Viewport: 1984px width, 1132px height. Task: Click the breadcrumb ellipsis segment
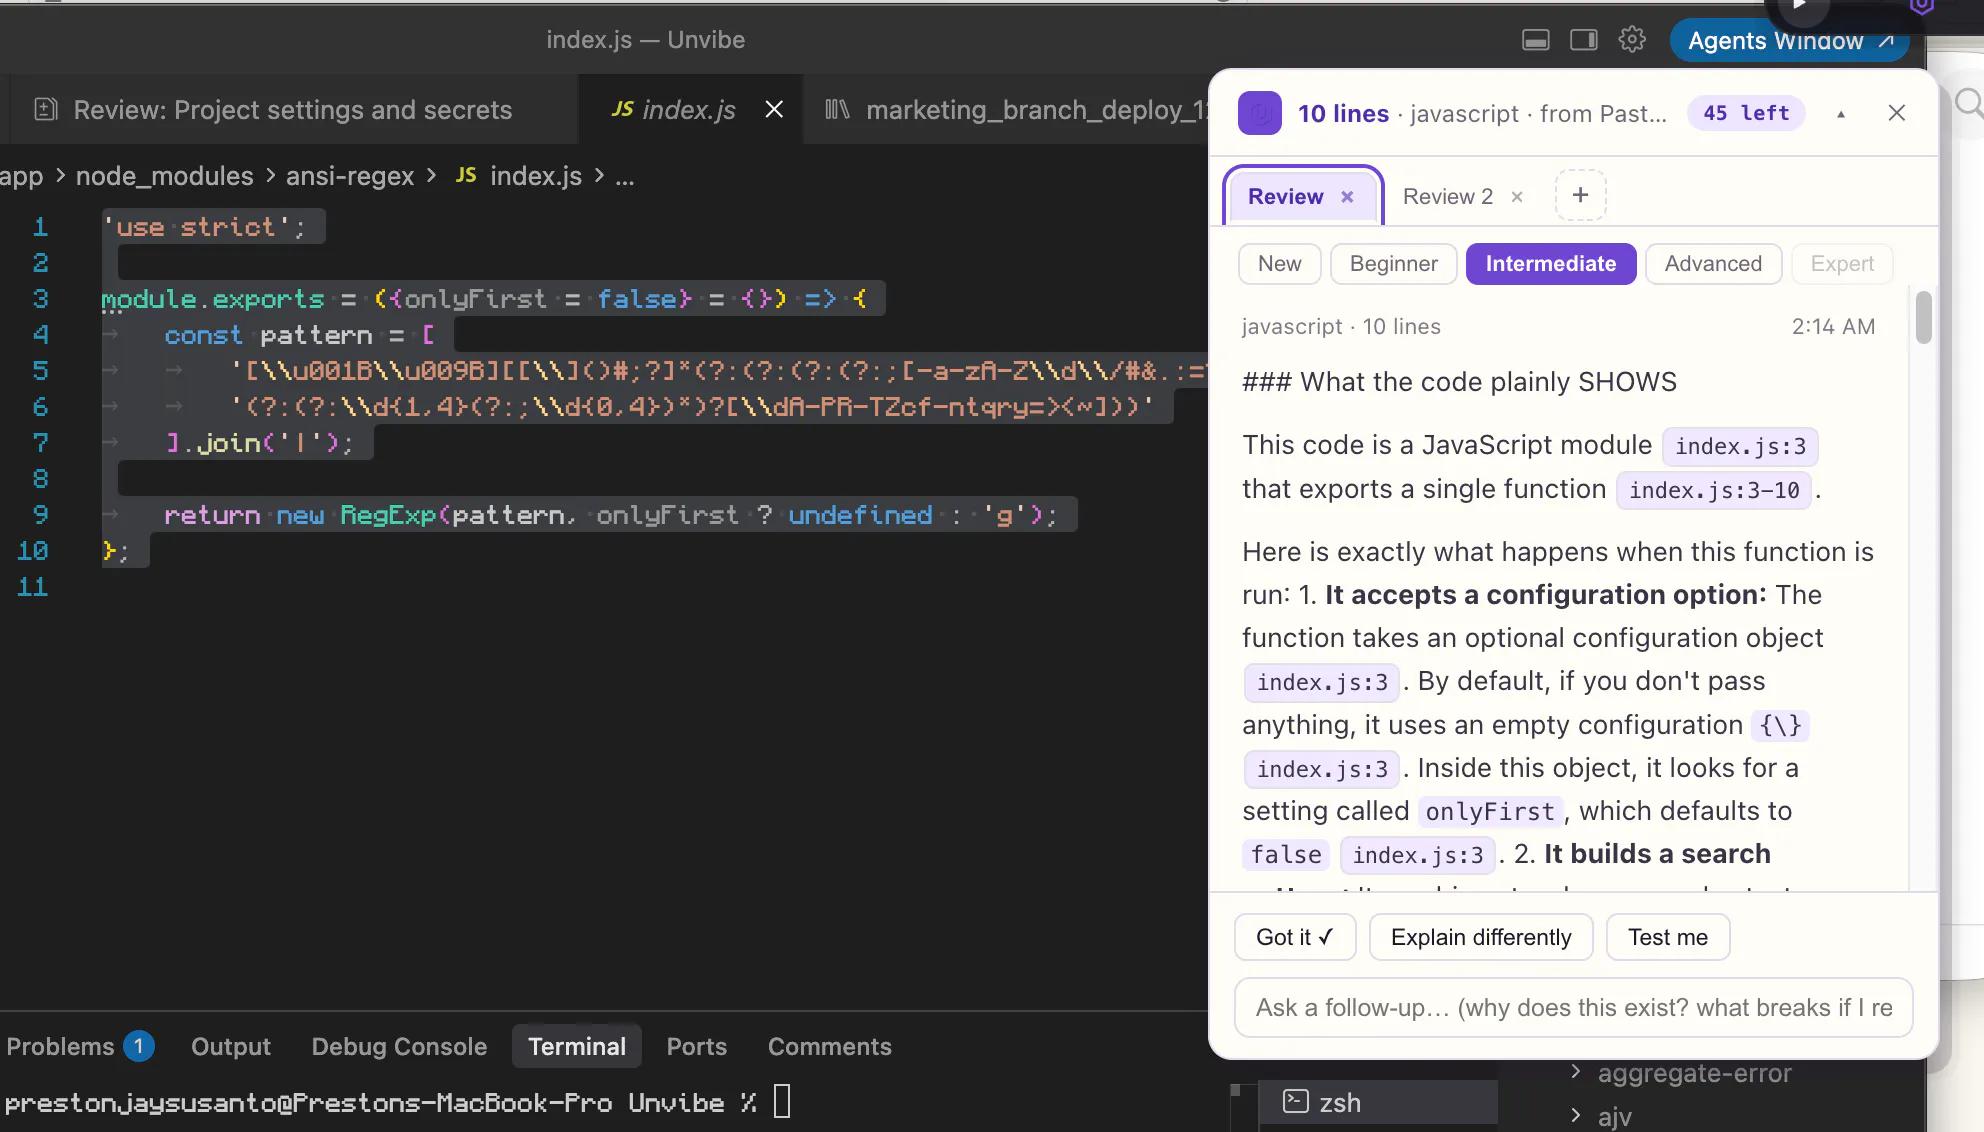[x=625, y=176]
